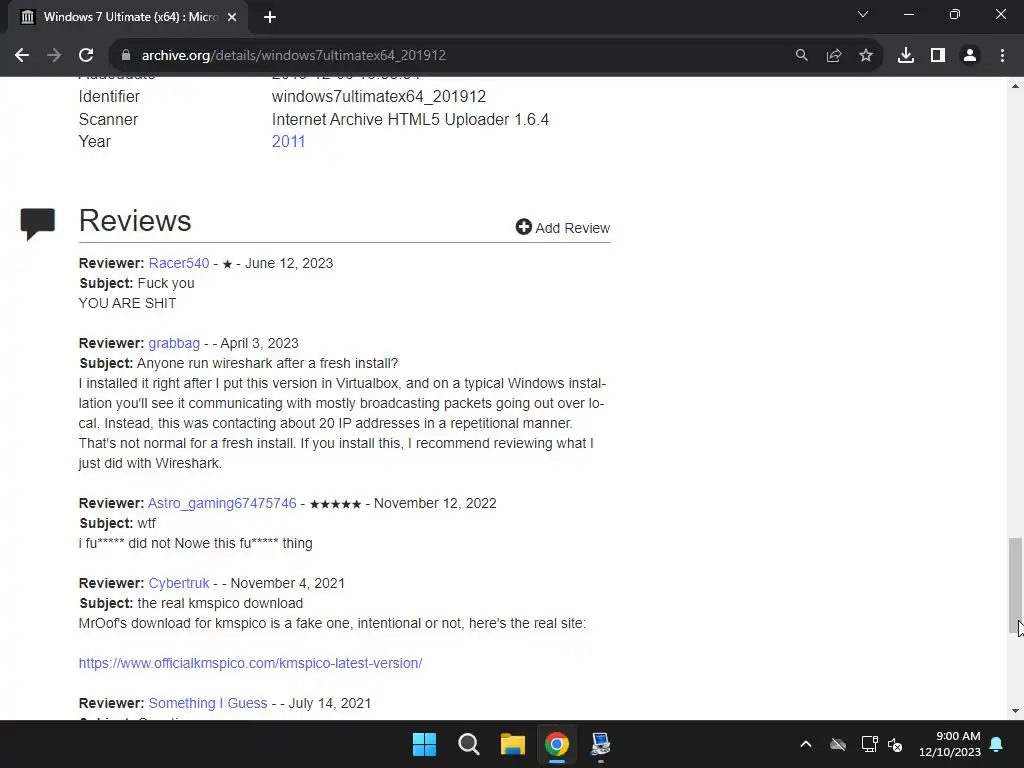Click the Reviews speech bubble icon

[x=38, y=224]
